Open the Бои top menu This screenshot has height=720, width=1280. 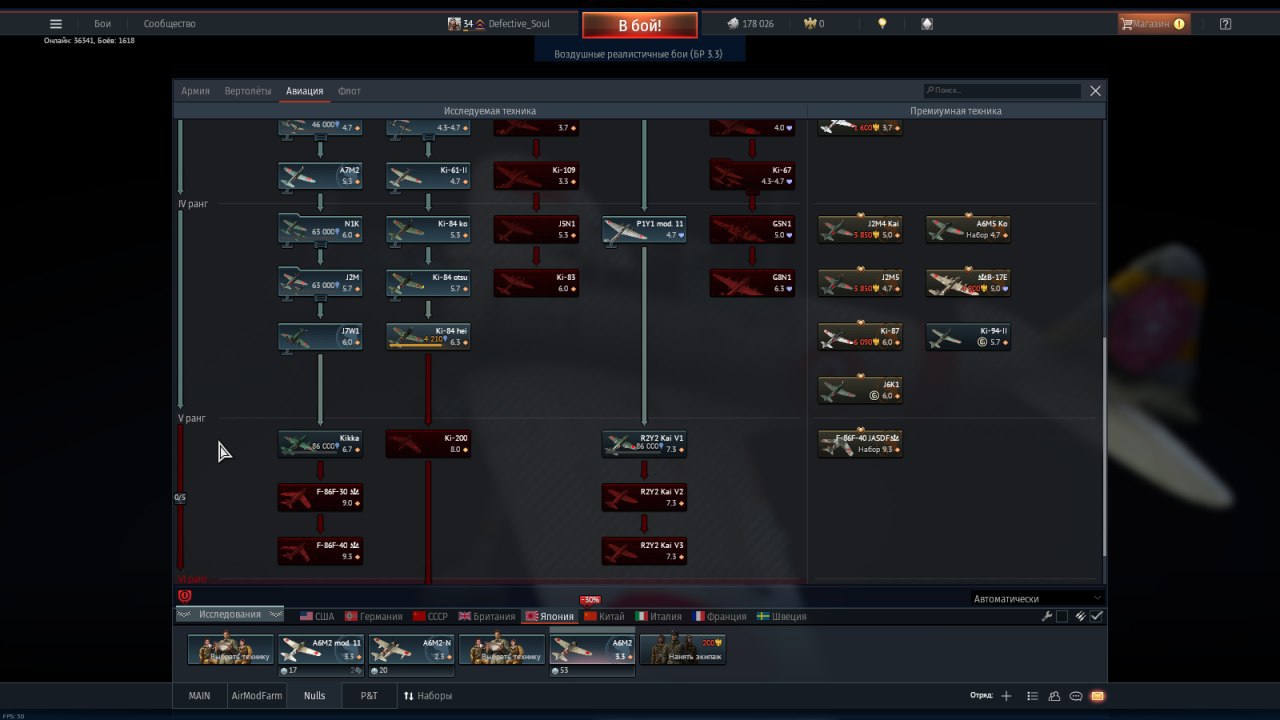coord(103,24)
